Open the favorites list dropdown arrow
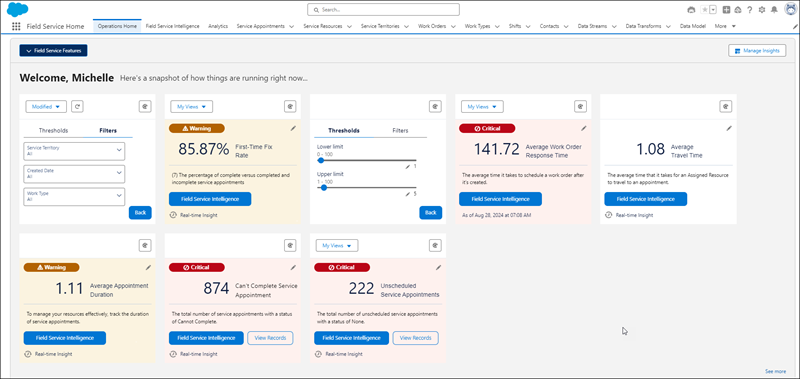The width and height of the screenshot is (800, 379). [713, 10]
